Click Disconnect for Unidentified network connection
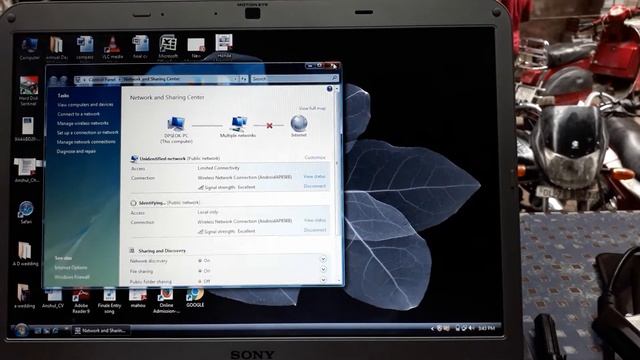The width and height of the screenshot is (640, 360). pyautogui.click(x=315, y=186)
